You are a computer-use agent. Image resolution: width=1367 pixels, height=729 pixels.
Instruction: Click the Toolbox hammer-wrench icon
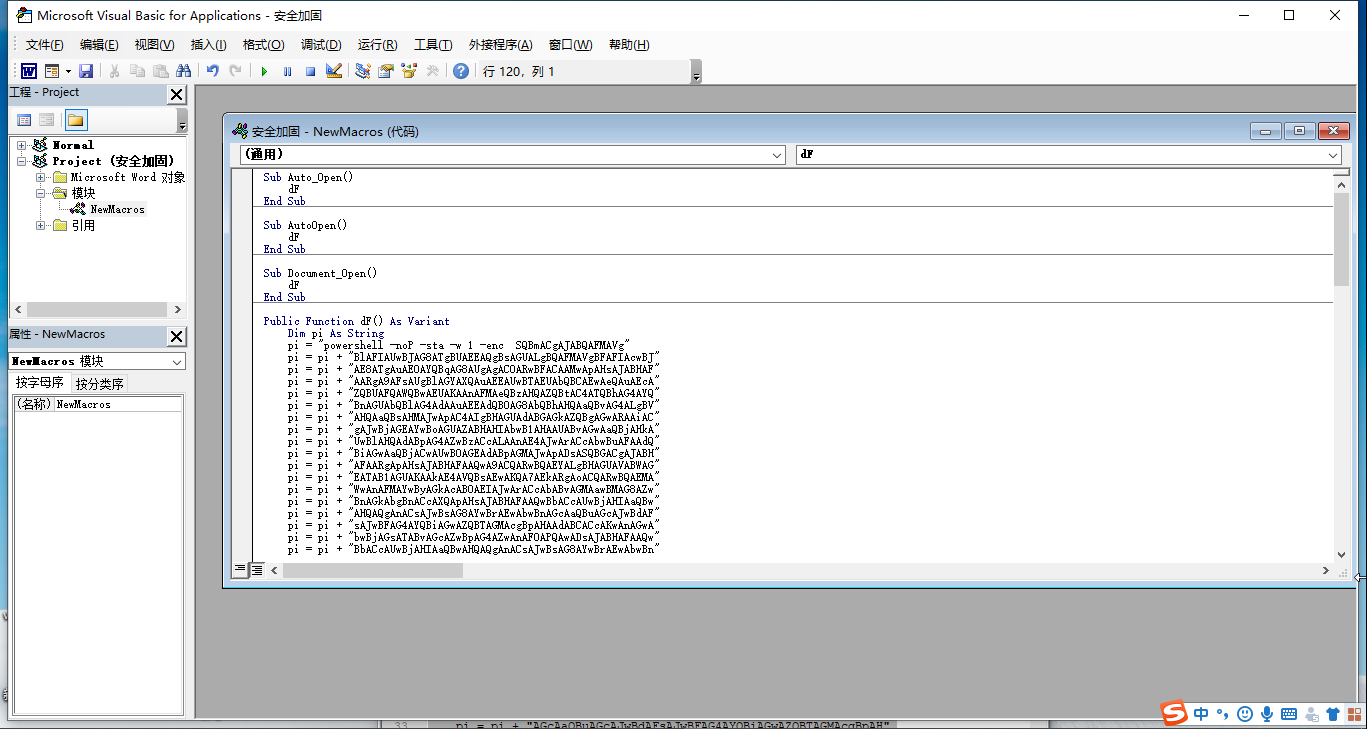tap(432, 71)
